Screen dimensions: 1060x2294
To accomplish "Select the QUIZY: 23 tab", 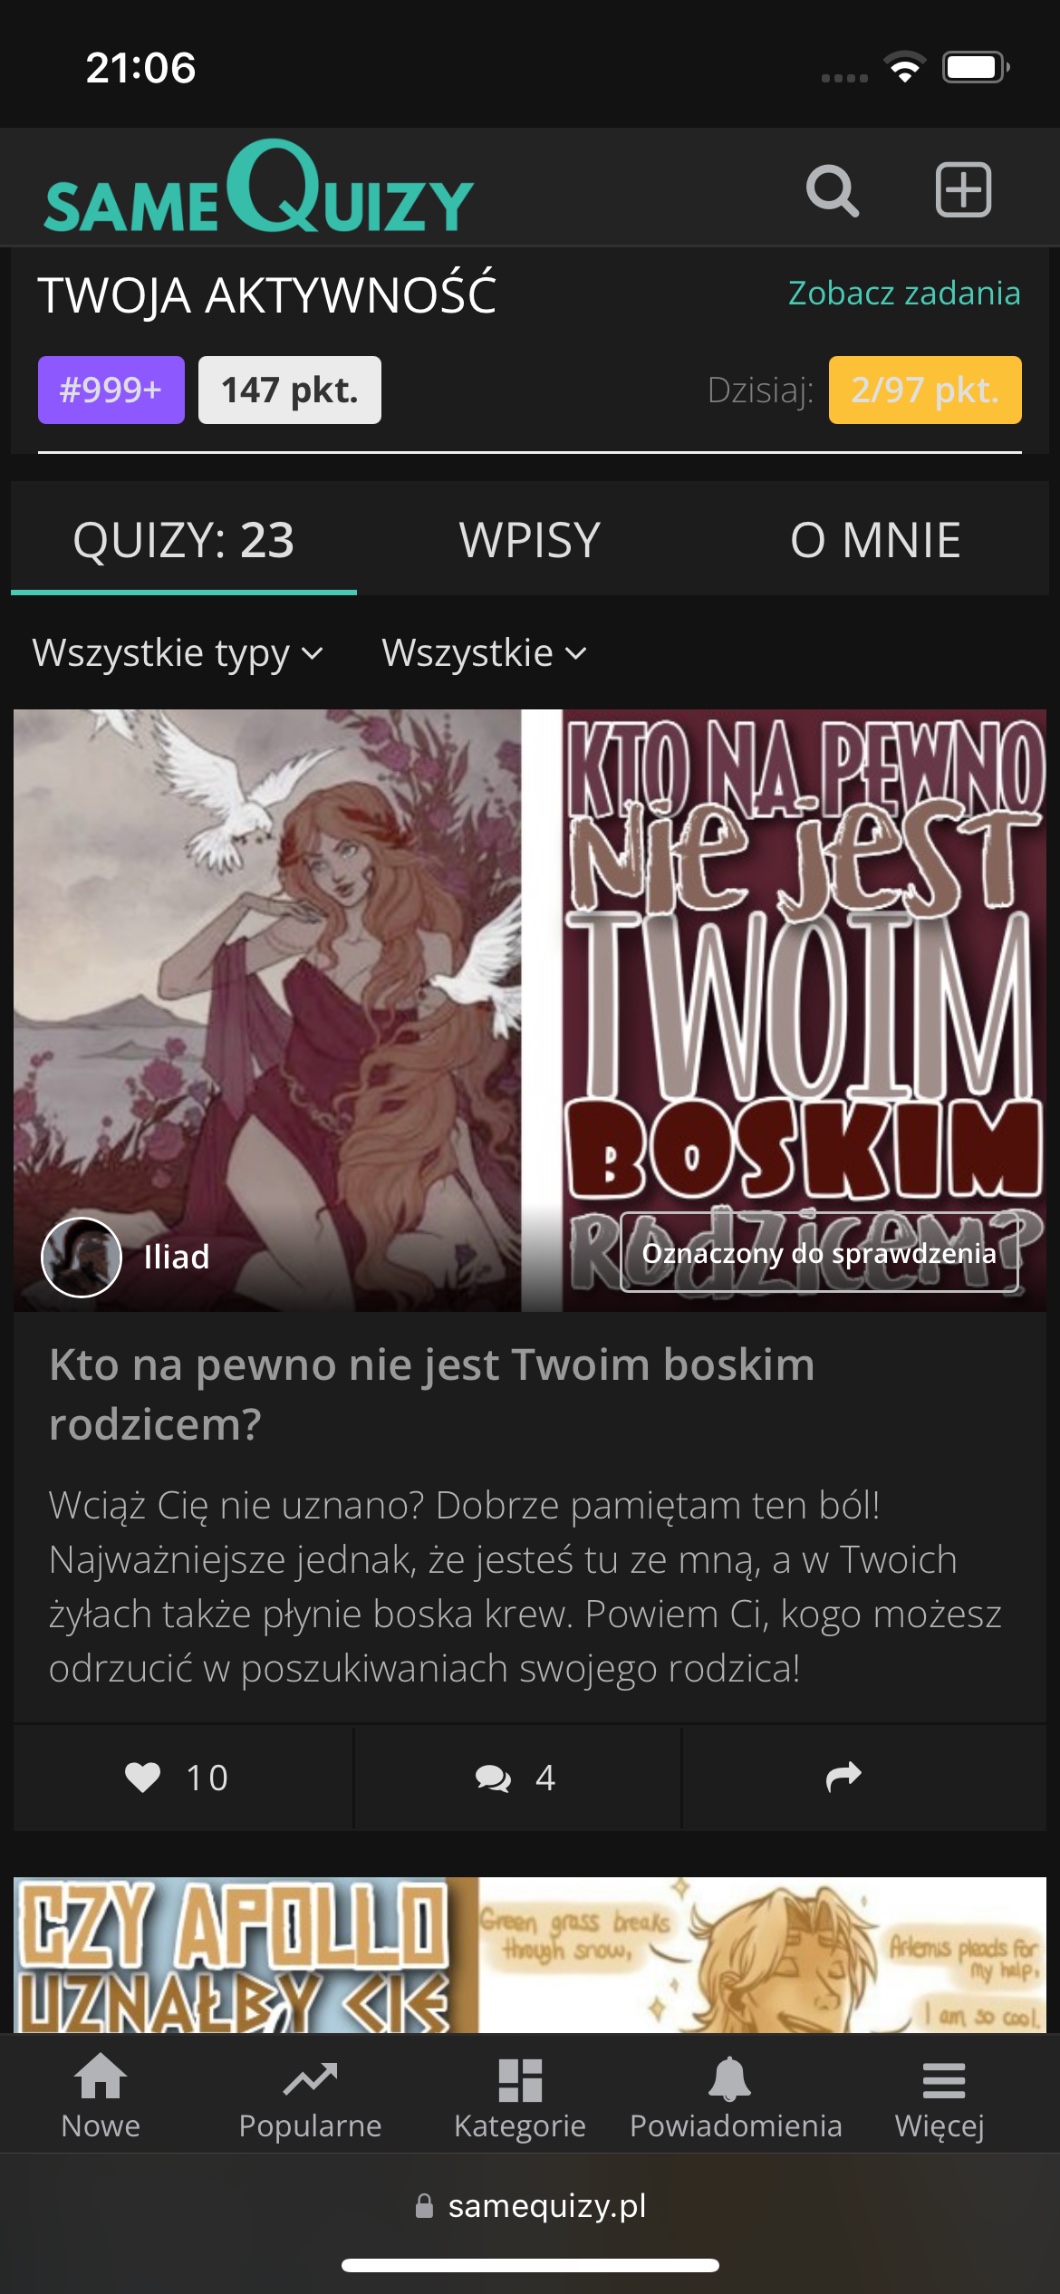I will point(184,540).
